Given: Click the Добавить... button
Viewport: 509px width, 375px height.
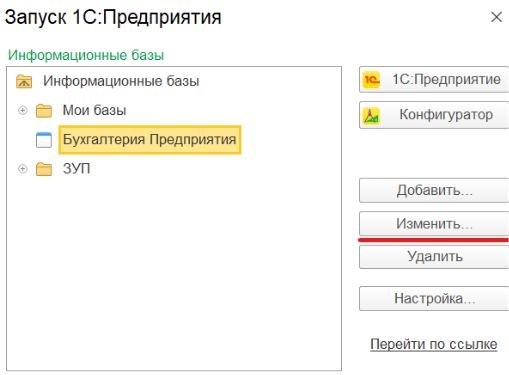Looking at the screenshot, I should 434,190.
